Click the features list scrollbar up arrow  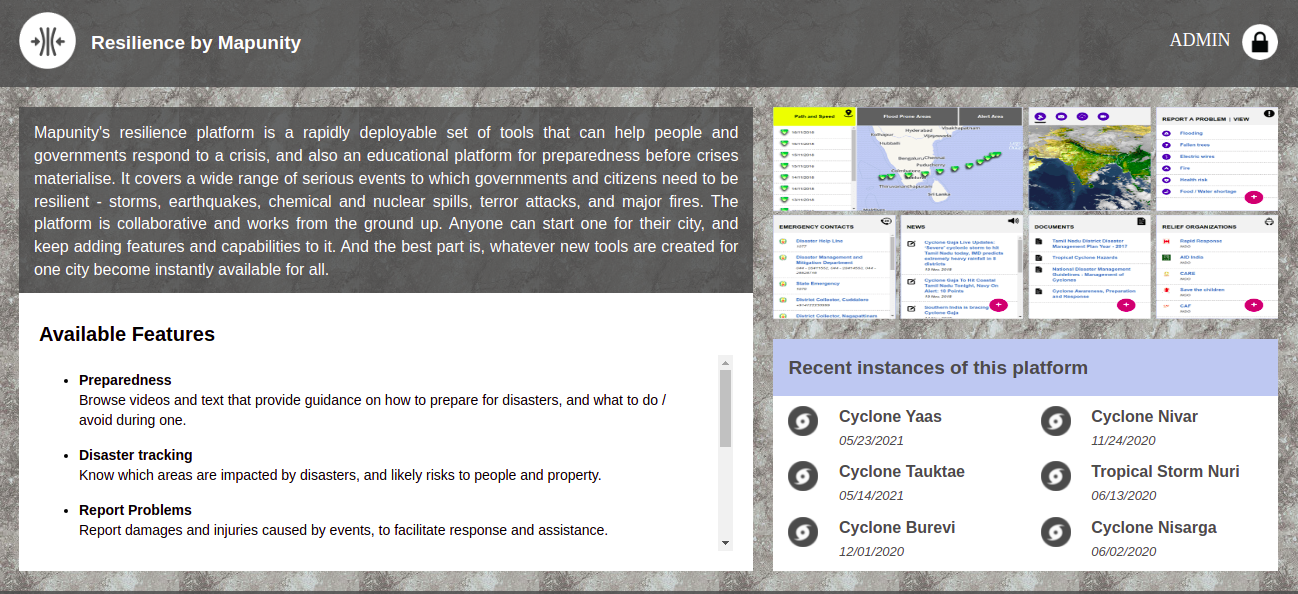pyautogui.click(x=726, y=362)
